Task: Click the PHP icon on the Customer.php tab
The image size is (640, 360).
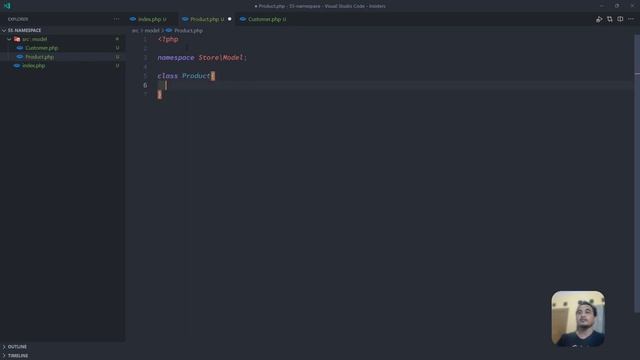Action: click(242, 19)
